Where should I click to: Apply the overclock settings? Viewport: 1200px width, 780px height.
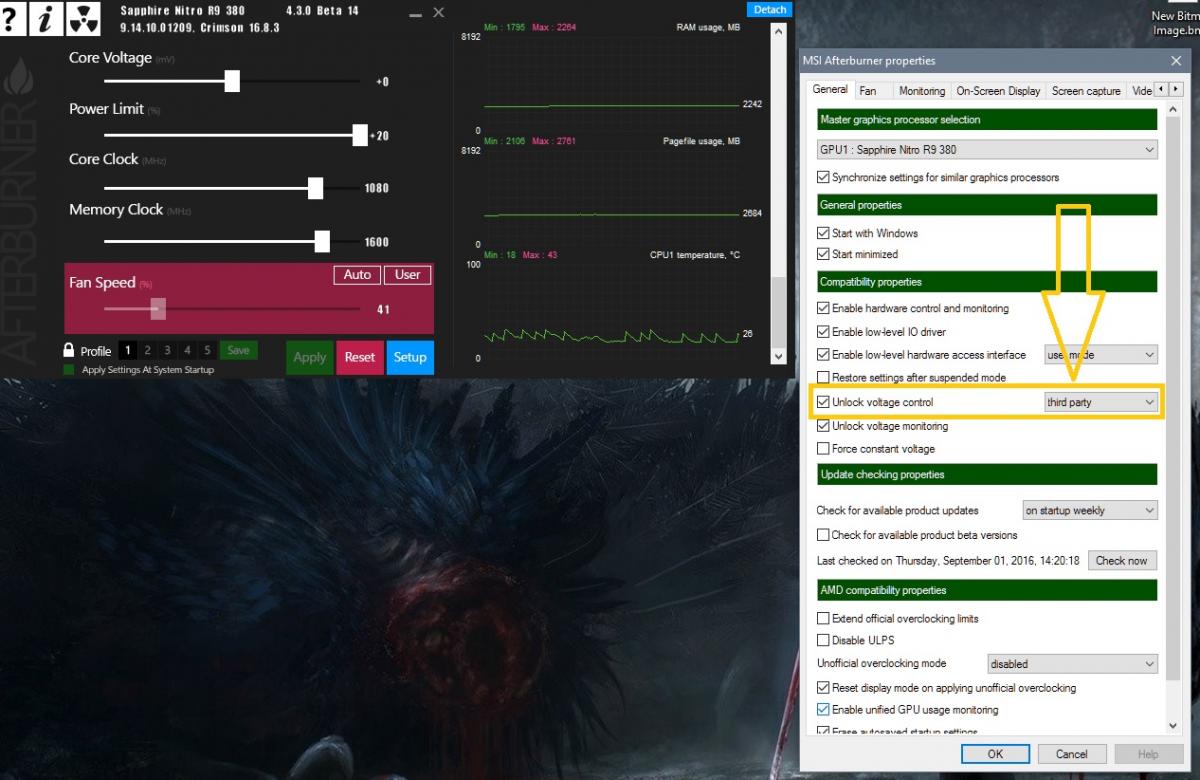[x=310, y=357]
